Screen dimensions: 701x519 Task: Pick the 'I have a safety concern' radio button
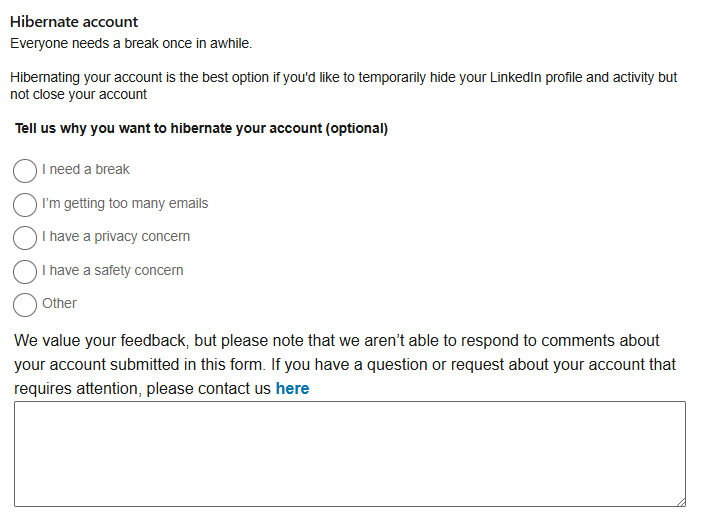click(25, 271)
